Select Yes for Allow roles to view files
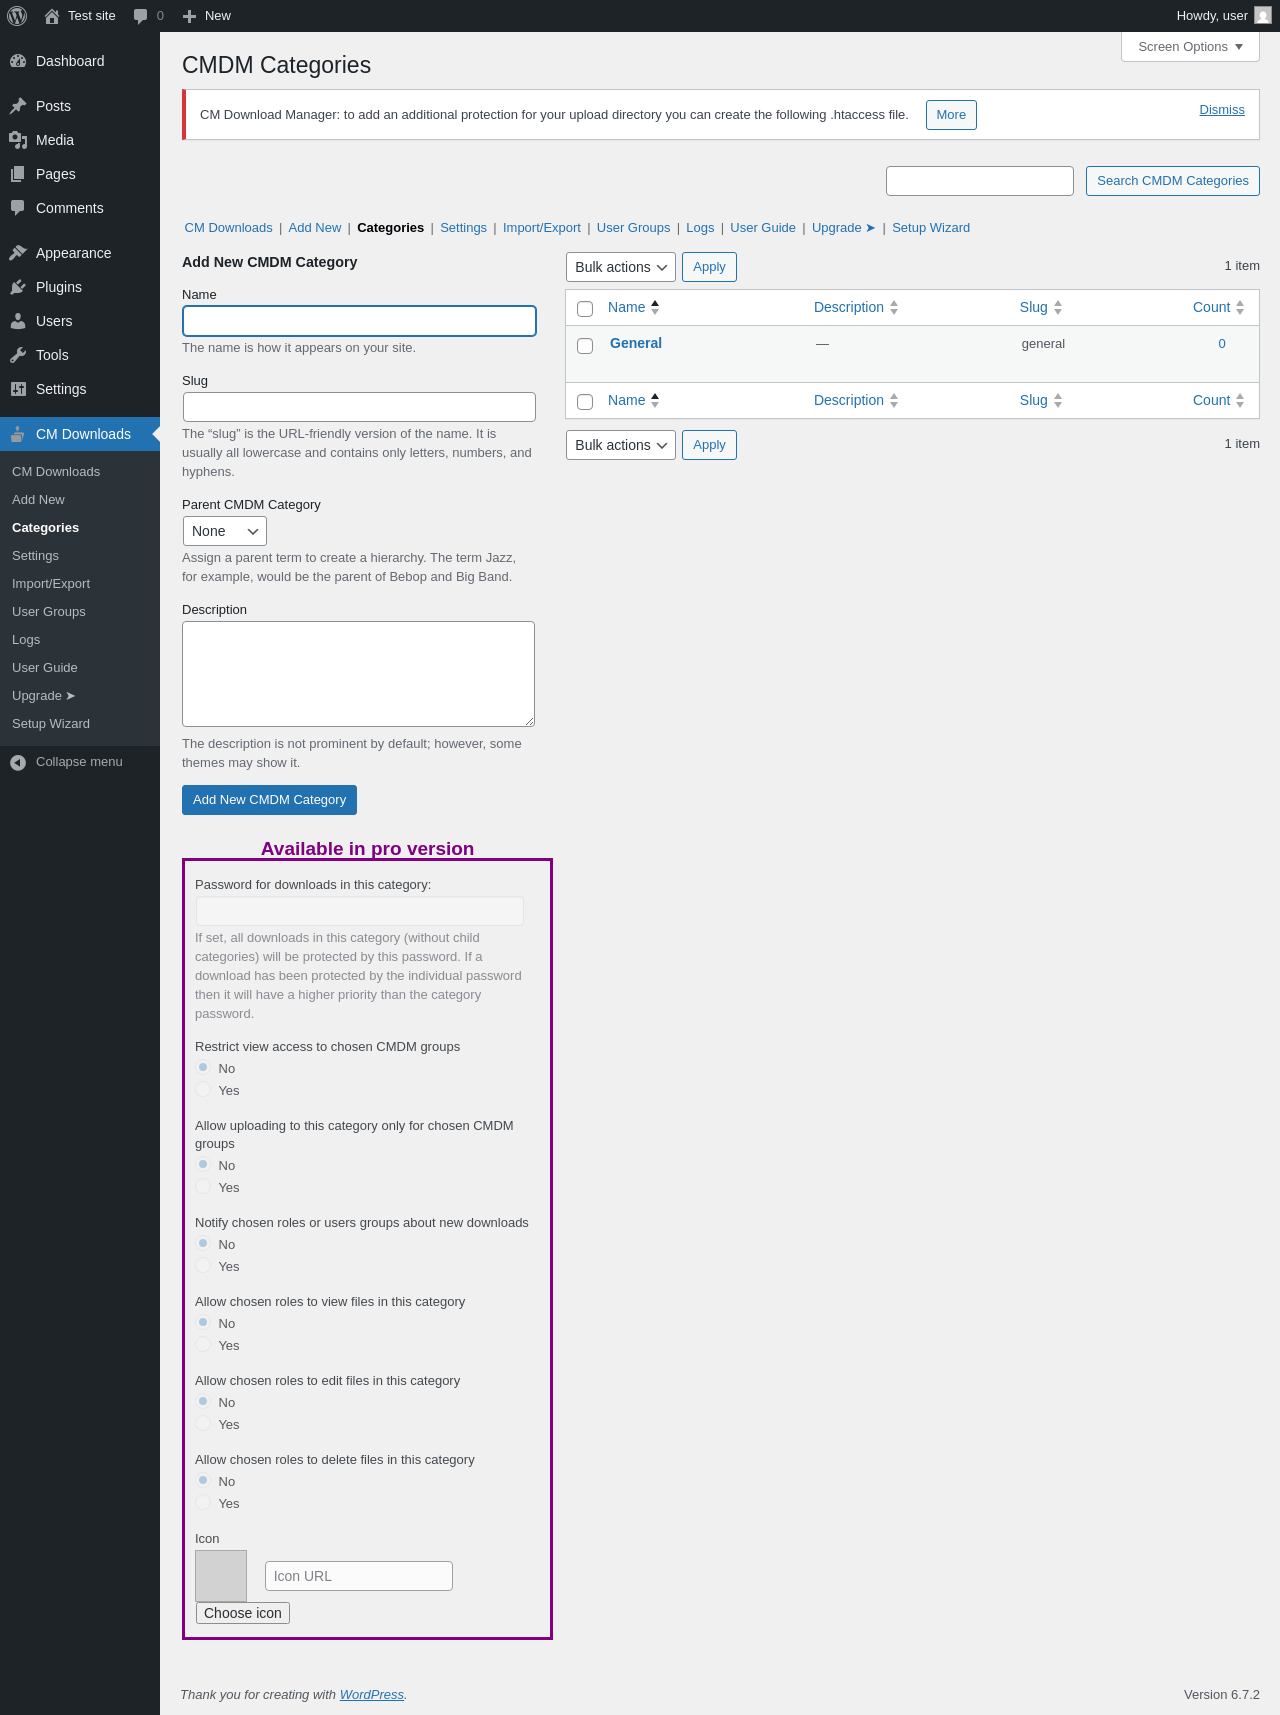 tap(203, 1344)
